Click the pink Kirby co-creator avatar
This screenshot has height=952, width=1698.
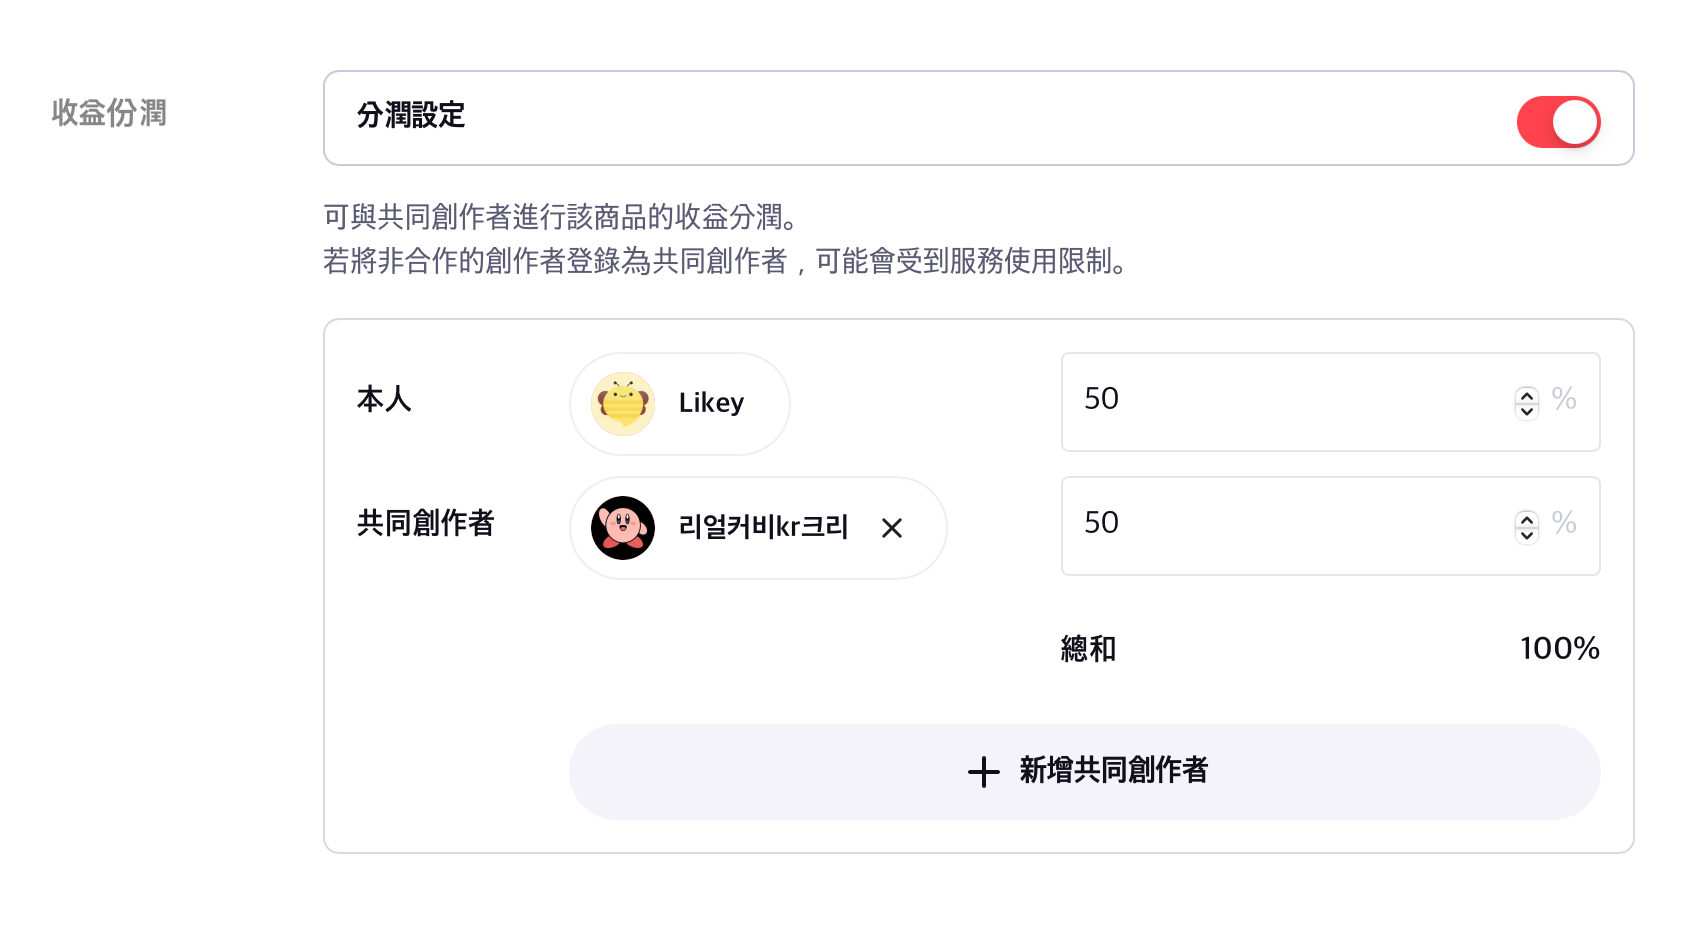(623, 528)
